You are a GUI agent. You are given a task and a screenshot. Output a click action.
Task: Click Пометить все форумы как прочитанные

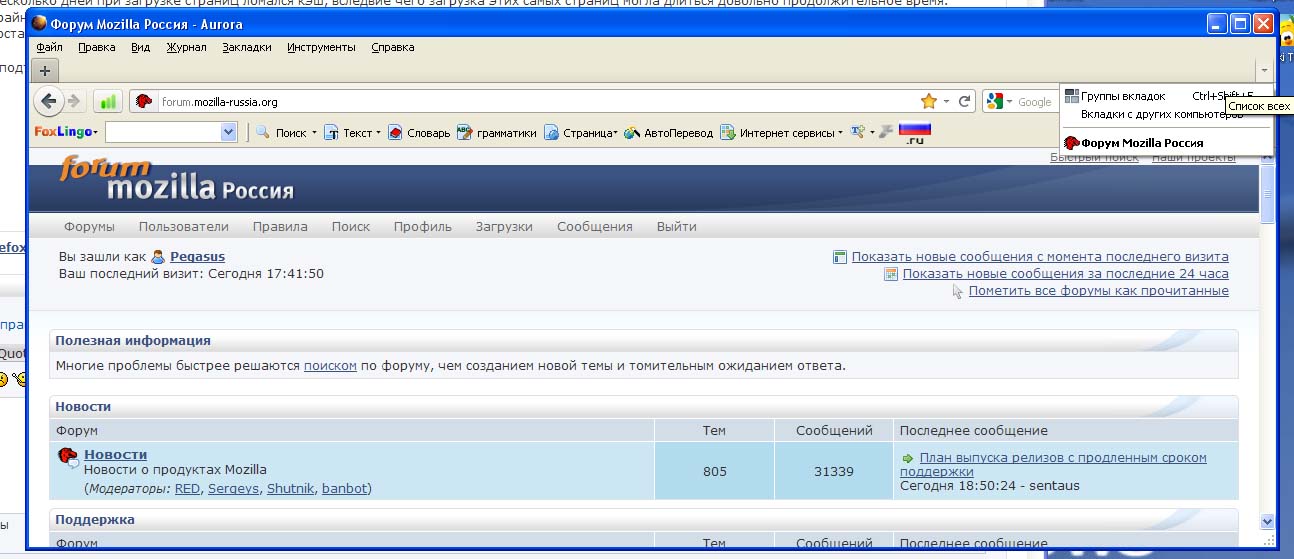[x=1098, y=291]
